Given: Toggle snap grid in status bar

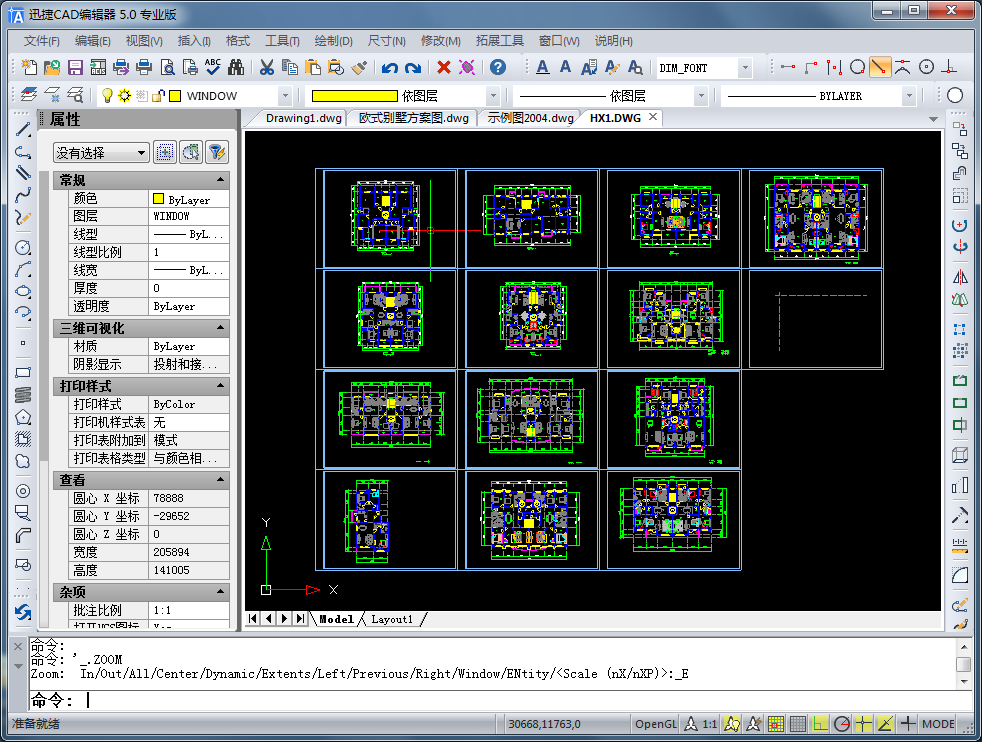Looking at the screenshot, I should click(775, 724).
